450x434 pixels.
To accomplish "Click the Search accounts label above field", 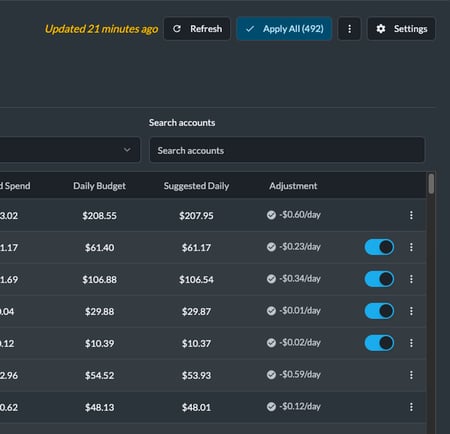I will tap(182, 123).
